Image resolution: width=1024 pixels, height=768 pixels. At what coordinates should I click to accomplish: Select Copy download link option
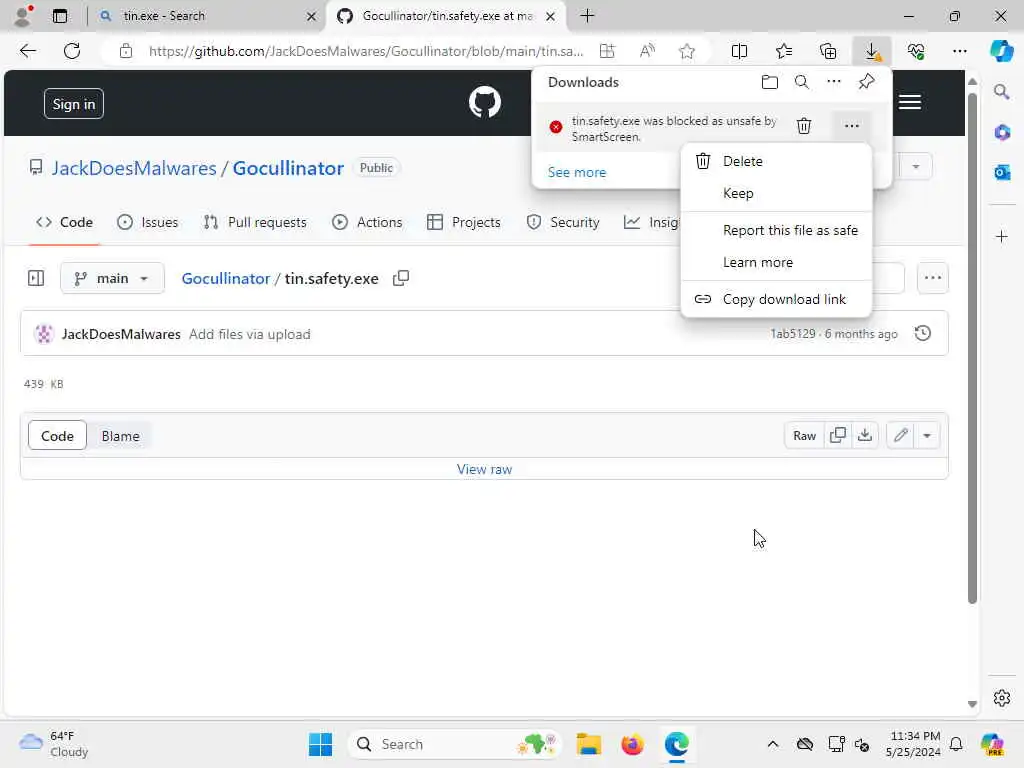tap(776, 300)
